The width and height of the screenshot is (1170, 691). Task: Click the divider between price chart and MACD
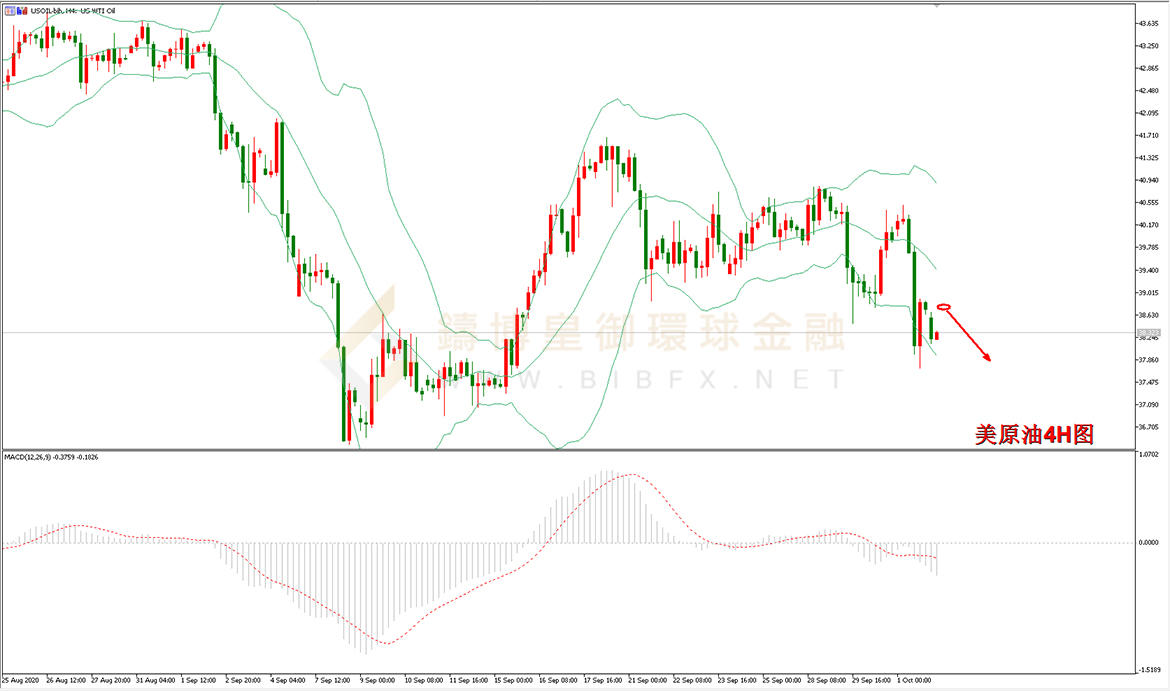pyautogui.click(x=569, y=449)
